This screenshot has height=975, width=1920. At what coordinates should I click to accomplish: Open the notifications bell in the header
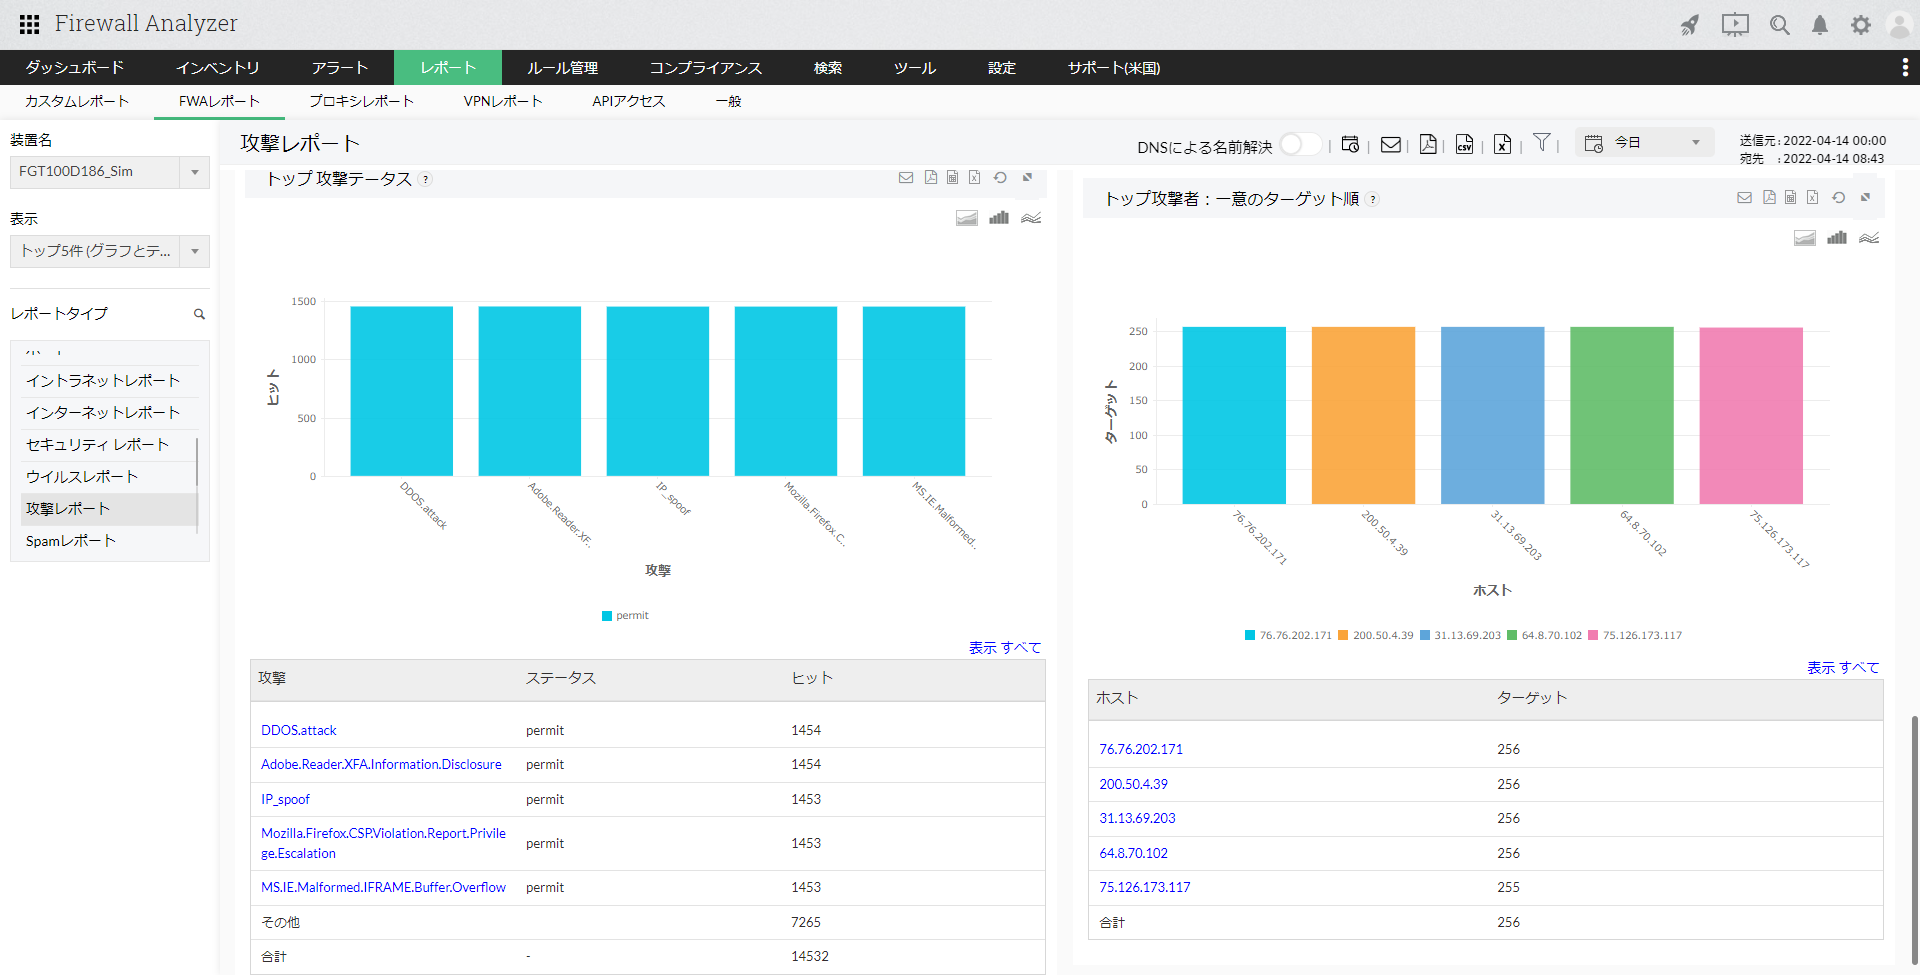1820,25
